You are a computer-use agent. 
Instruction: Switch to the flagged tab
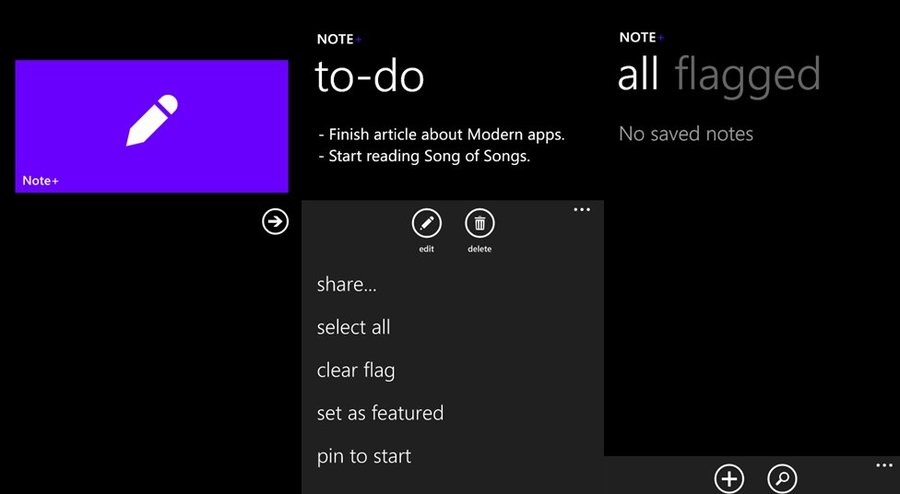click(747, 75)
